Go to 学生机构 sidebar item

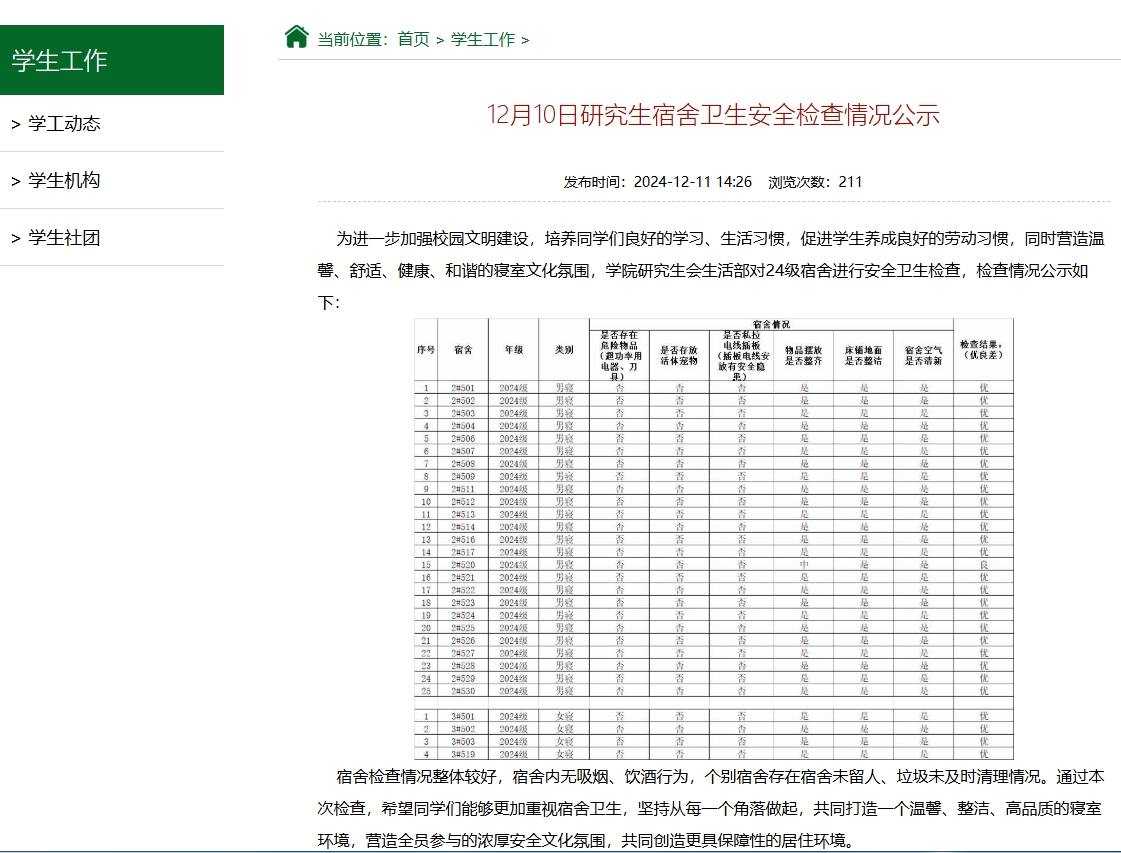coord(64,181)
